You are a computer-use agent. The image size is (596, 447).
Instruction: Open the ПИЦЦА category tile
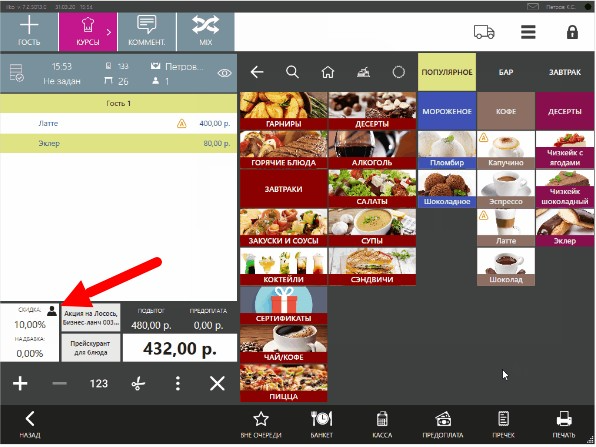[284, 383]
